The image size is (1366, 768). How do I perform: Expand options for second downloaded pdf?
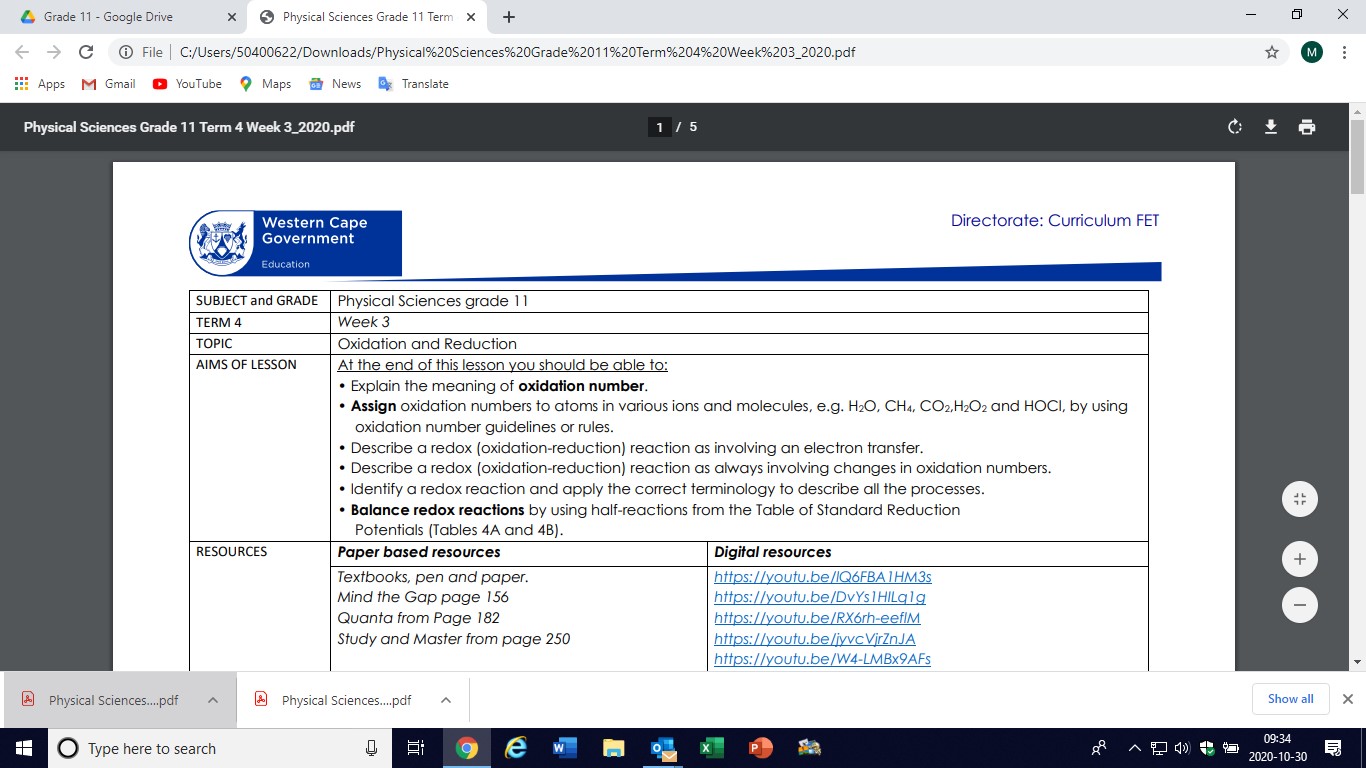pos(446,700)
